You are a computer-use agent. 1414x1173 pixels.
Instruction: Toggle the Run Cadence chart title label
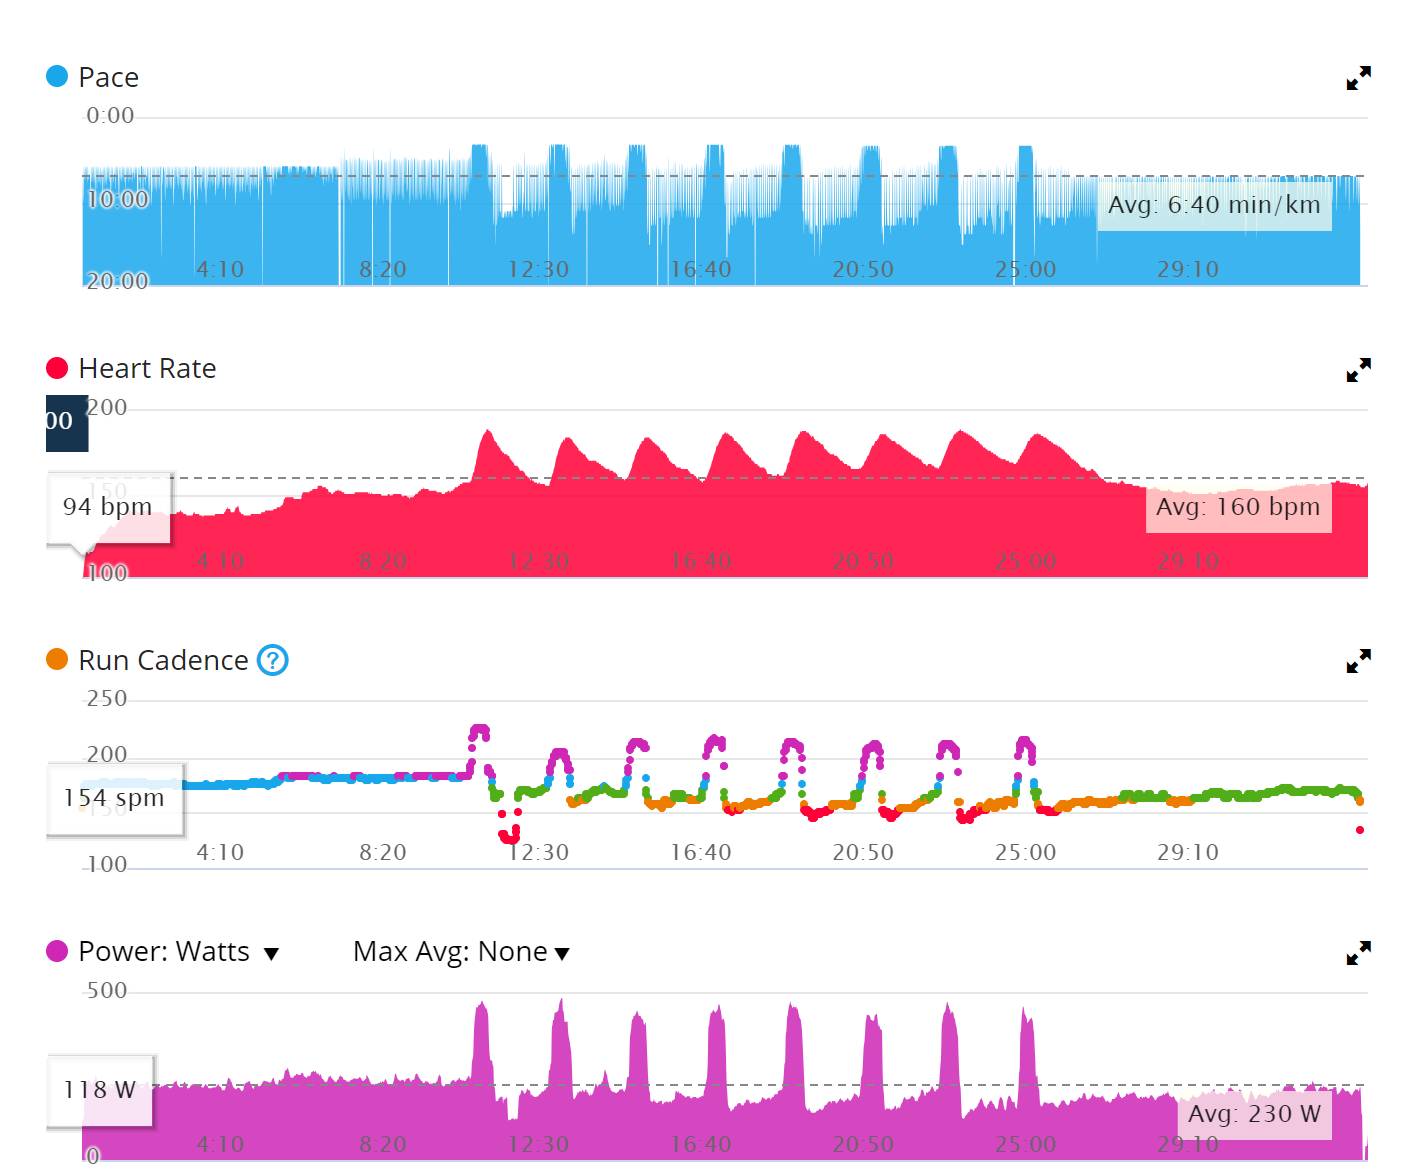163,660
